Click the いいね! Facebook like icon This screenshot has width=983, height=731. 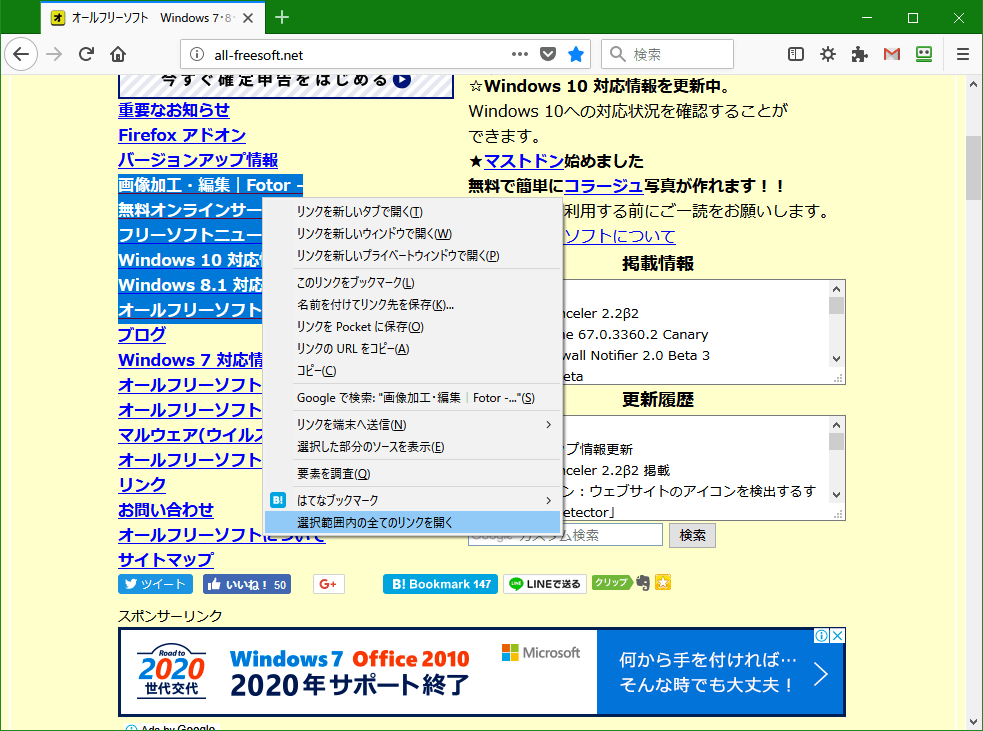[246, 583]
